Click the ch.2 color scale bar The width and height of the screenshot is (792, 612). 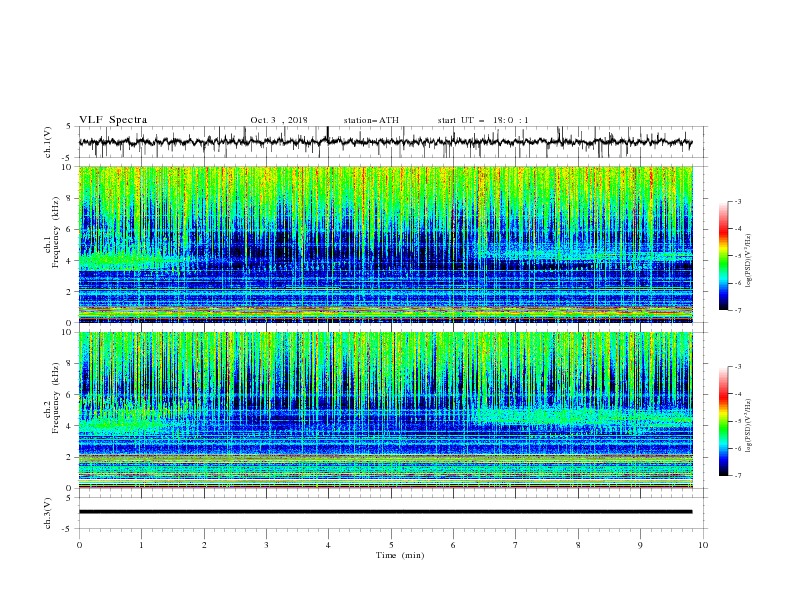coord(724,421)
